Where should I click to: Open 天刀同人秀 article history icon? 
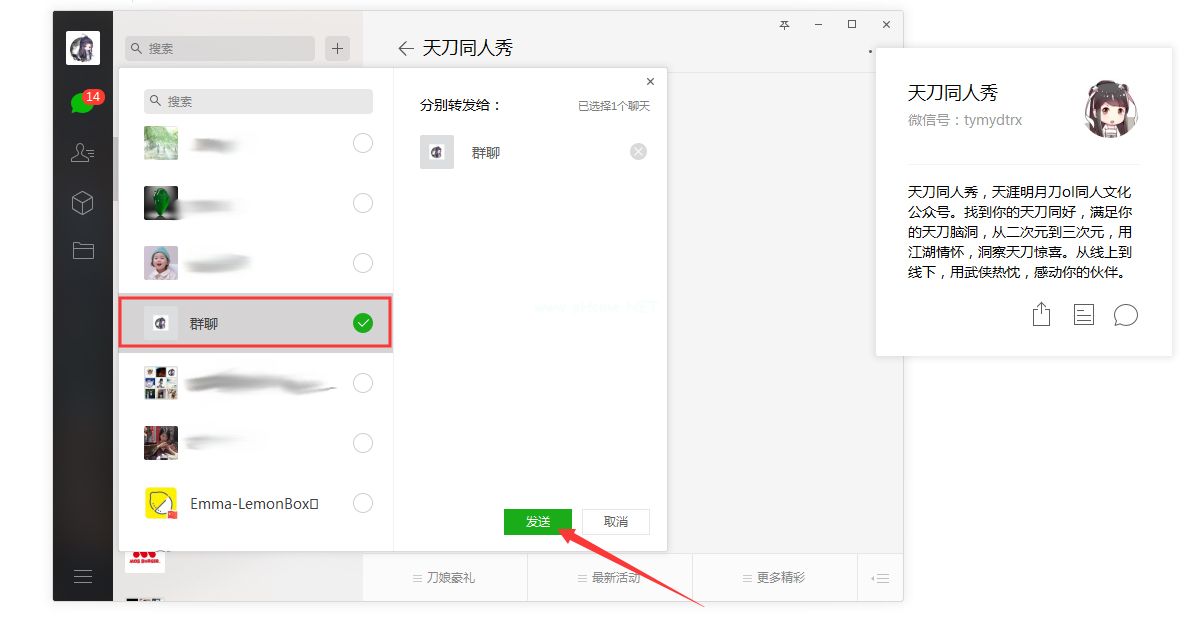pos(1084,314)
